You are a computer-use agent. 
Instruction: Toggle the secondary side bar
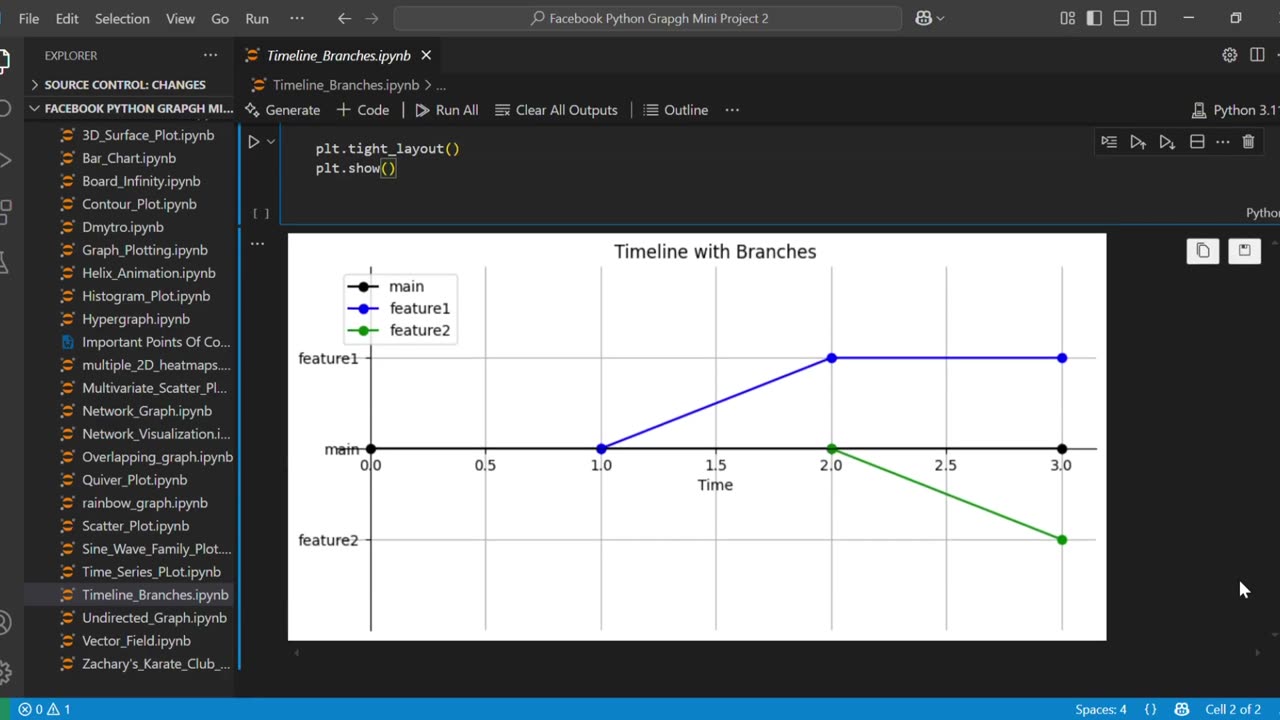[x=1149, y=18]
